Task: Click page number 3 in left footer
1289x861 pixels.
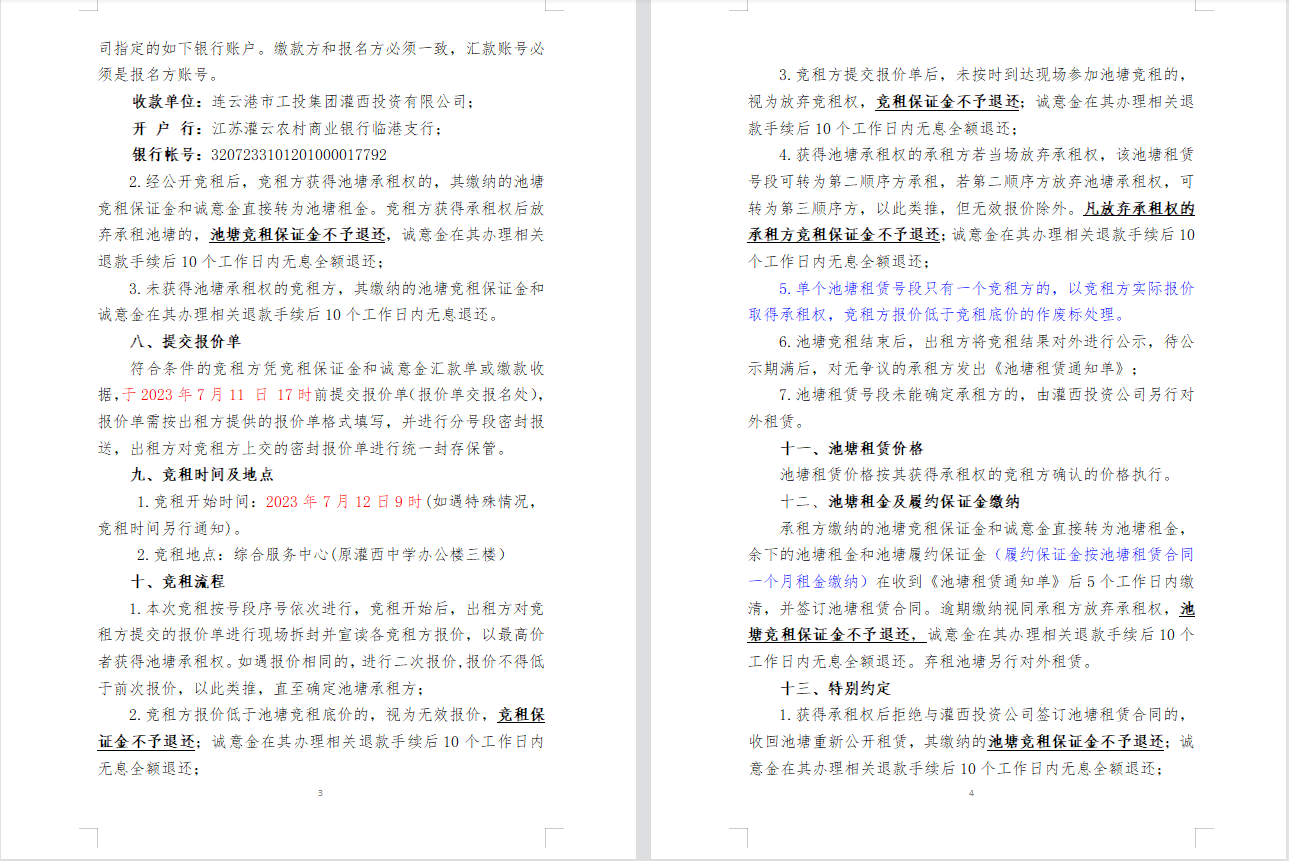Action: tap(320, 793)
